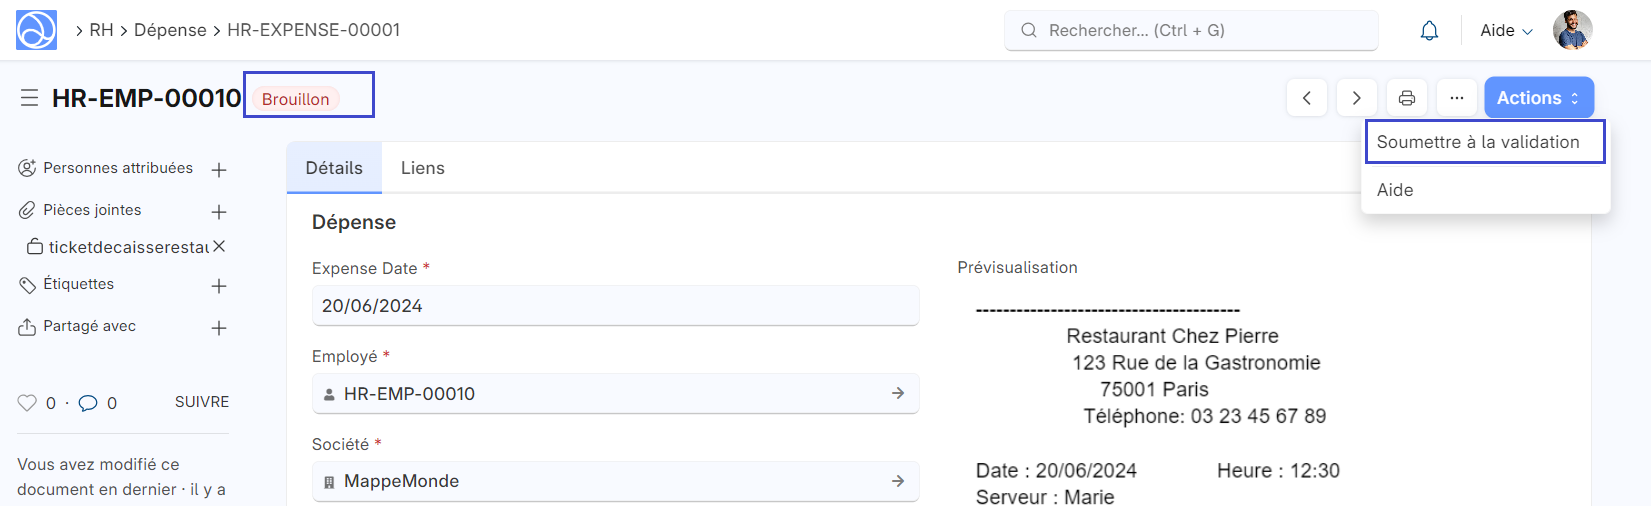Click SUIVRE to follow document
Image resolution: width=1651 pixels, height=506 pixels.
tap(202, 402)
